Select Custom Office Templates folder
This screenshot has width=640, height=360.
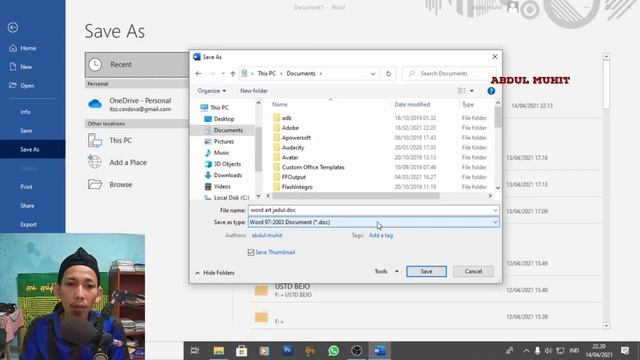tap(313, 167)
